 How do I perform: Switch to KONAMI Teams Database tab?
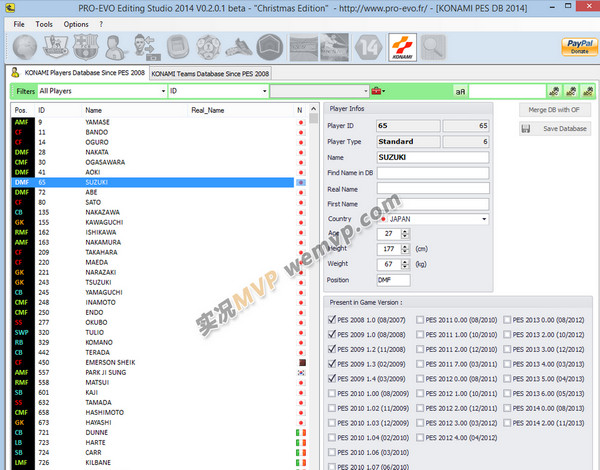(x=210, y=73)
